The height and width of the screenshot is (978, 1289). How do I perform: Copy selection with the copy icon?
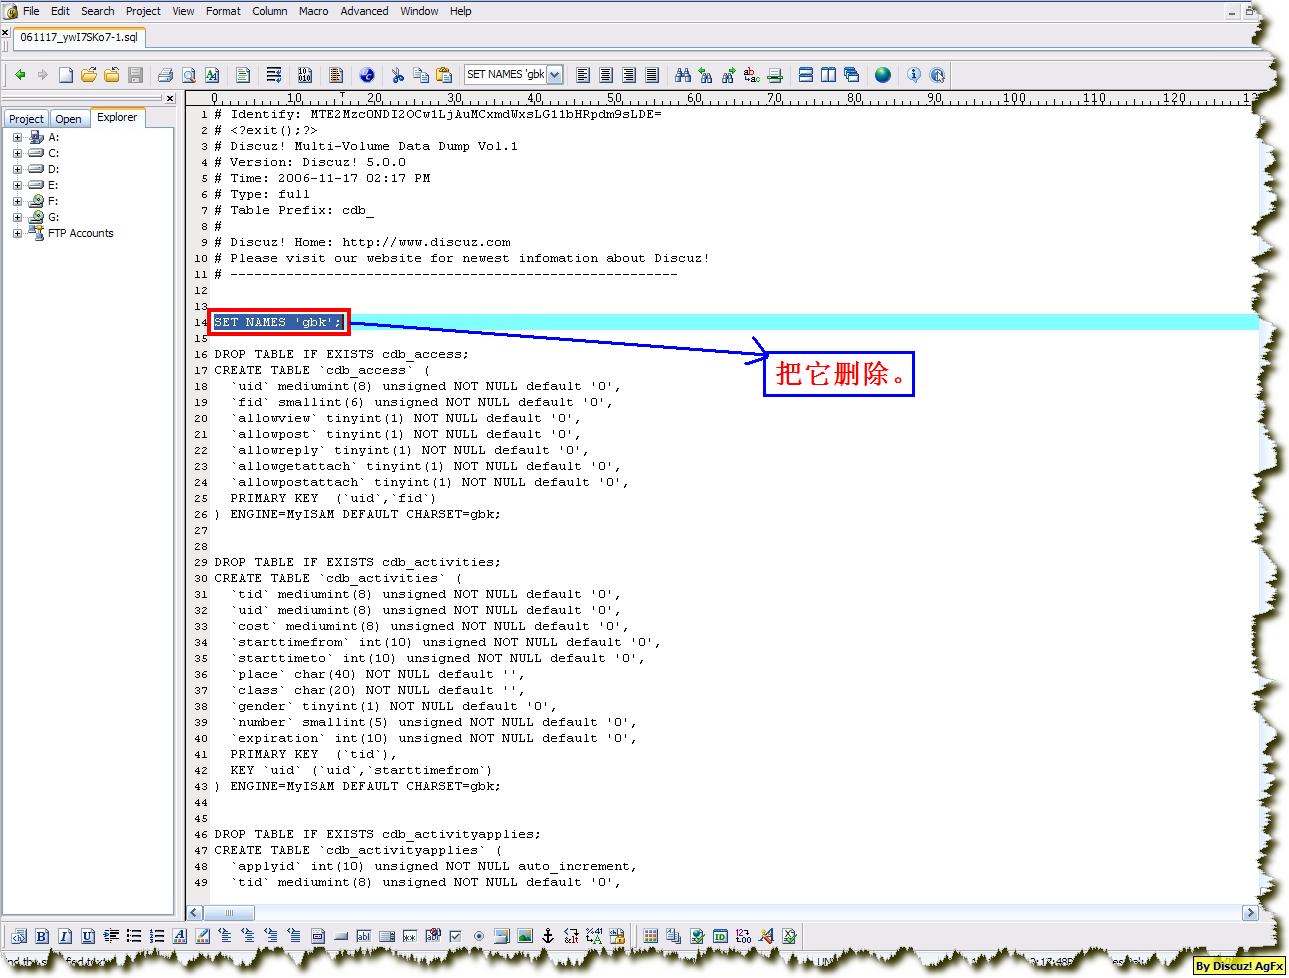pyautogui.click(x=421, y=75)
